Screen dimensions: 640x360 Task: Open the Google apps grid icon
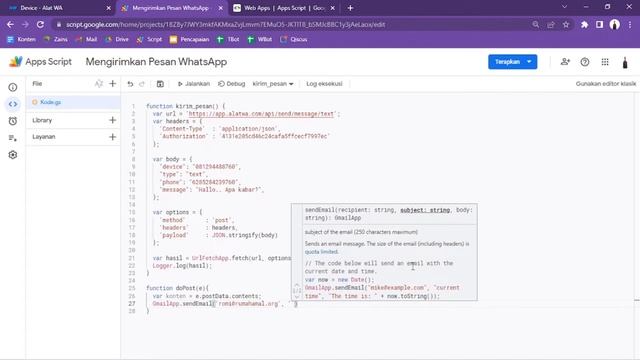(605, 62)
